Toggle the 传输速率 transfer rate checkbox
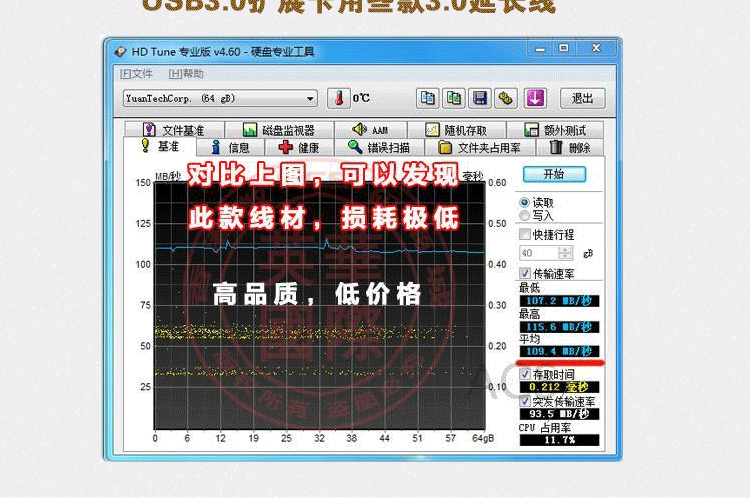The image size is (750, 498). (525, 273)
